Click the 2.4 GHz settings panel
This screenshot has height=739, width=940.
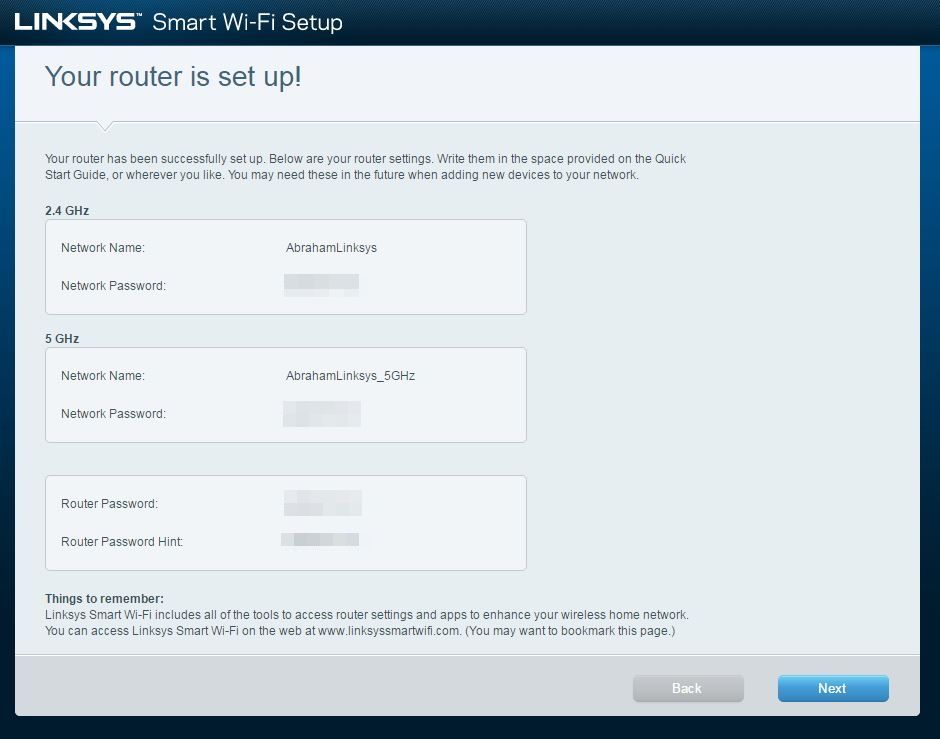click(285, 266)
